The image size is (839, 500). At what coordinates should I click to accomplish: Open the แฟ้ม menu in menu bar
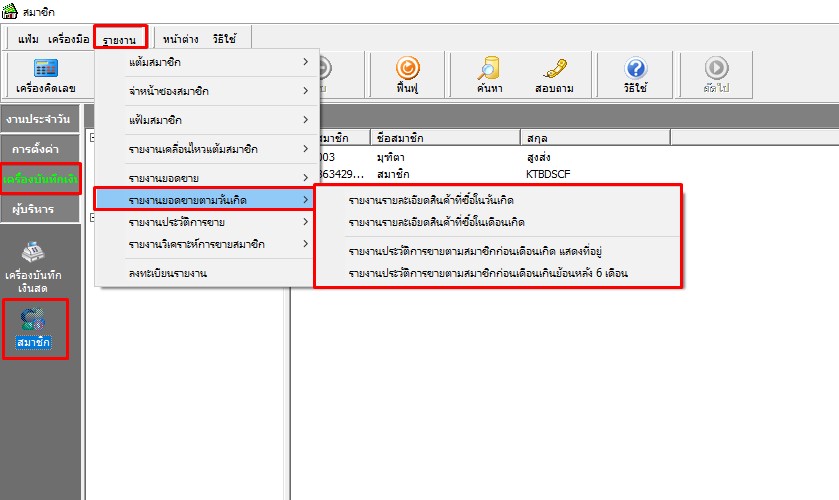pos(29,39)
